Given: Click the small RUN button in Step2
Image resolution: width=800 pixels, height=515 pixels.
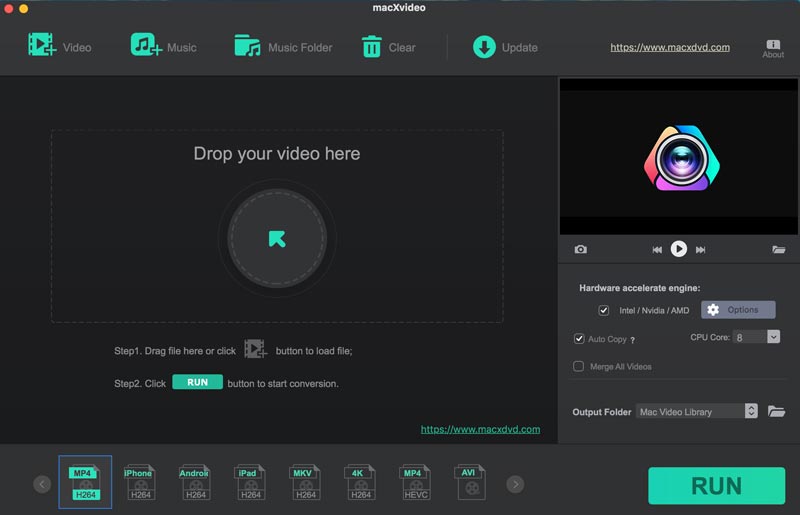Looking at the screenshot, I should [197, 382].
